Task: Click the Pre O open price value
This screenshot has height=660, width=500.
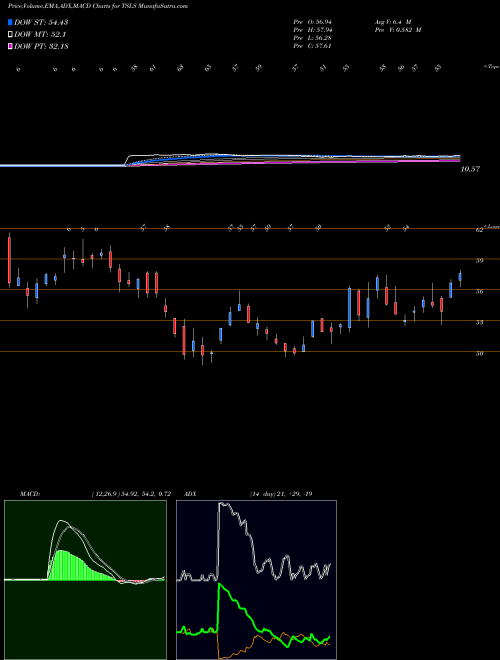Action: (x=312, y=22)
